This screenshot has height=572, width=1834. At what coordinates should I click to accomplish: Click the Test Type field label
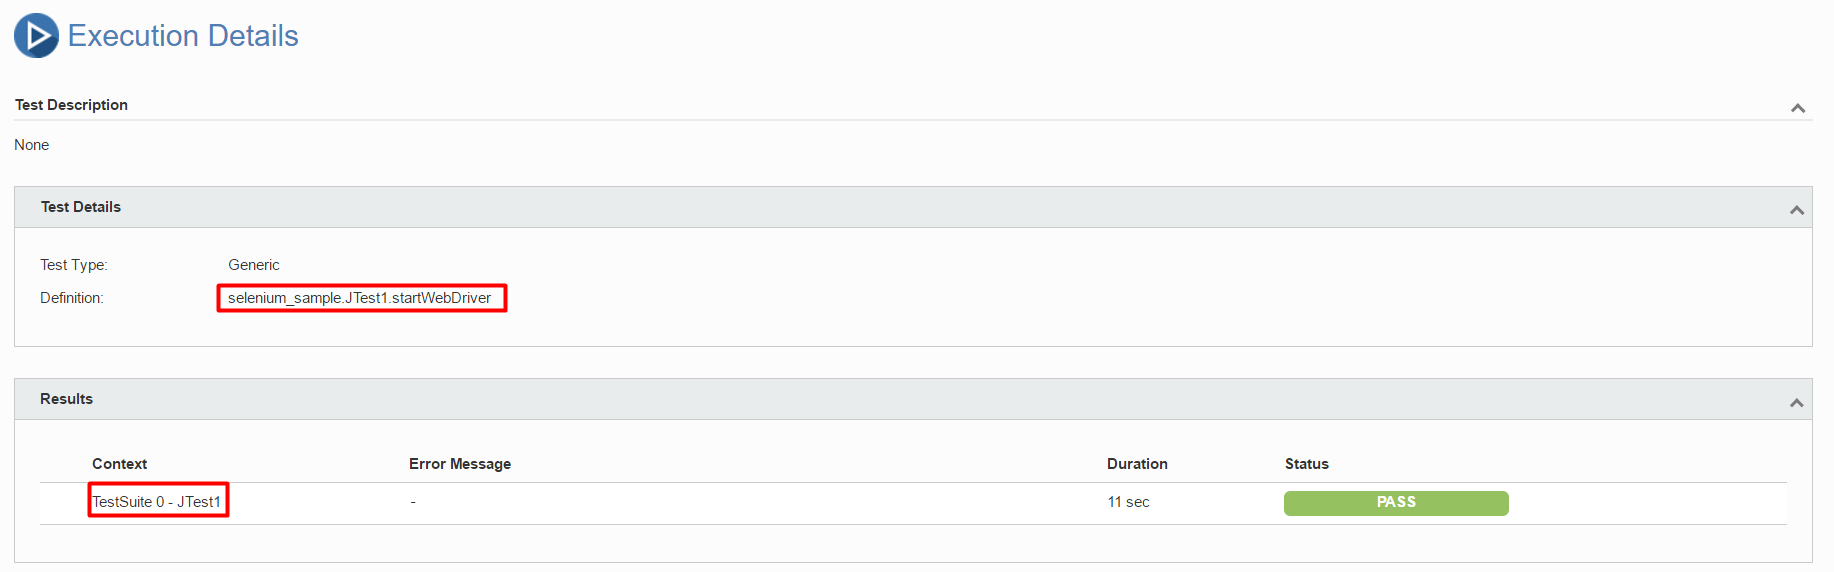click(74, 265)
